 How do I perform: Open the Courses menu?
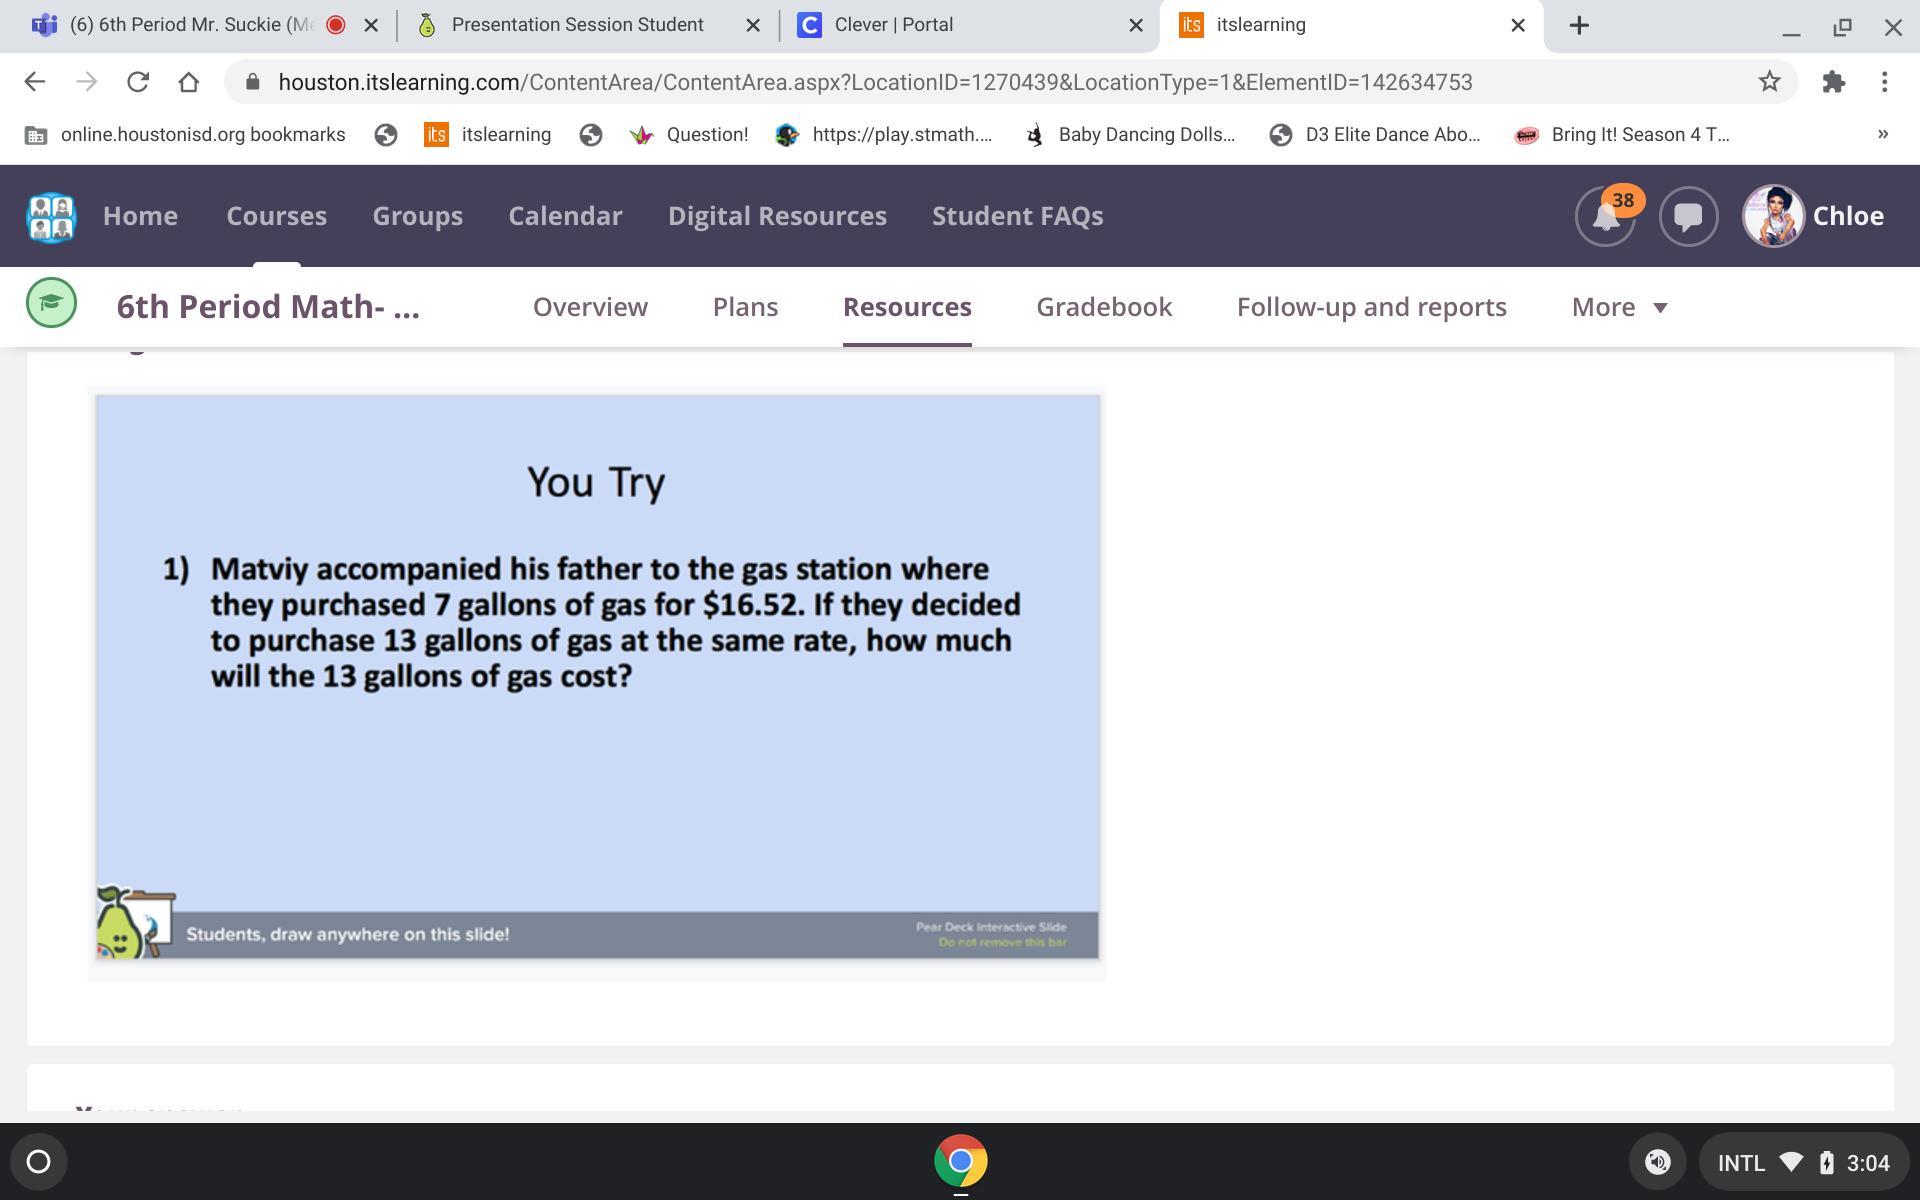pyautogui.click(x=276, y=216)
